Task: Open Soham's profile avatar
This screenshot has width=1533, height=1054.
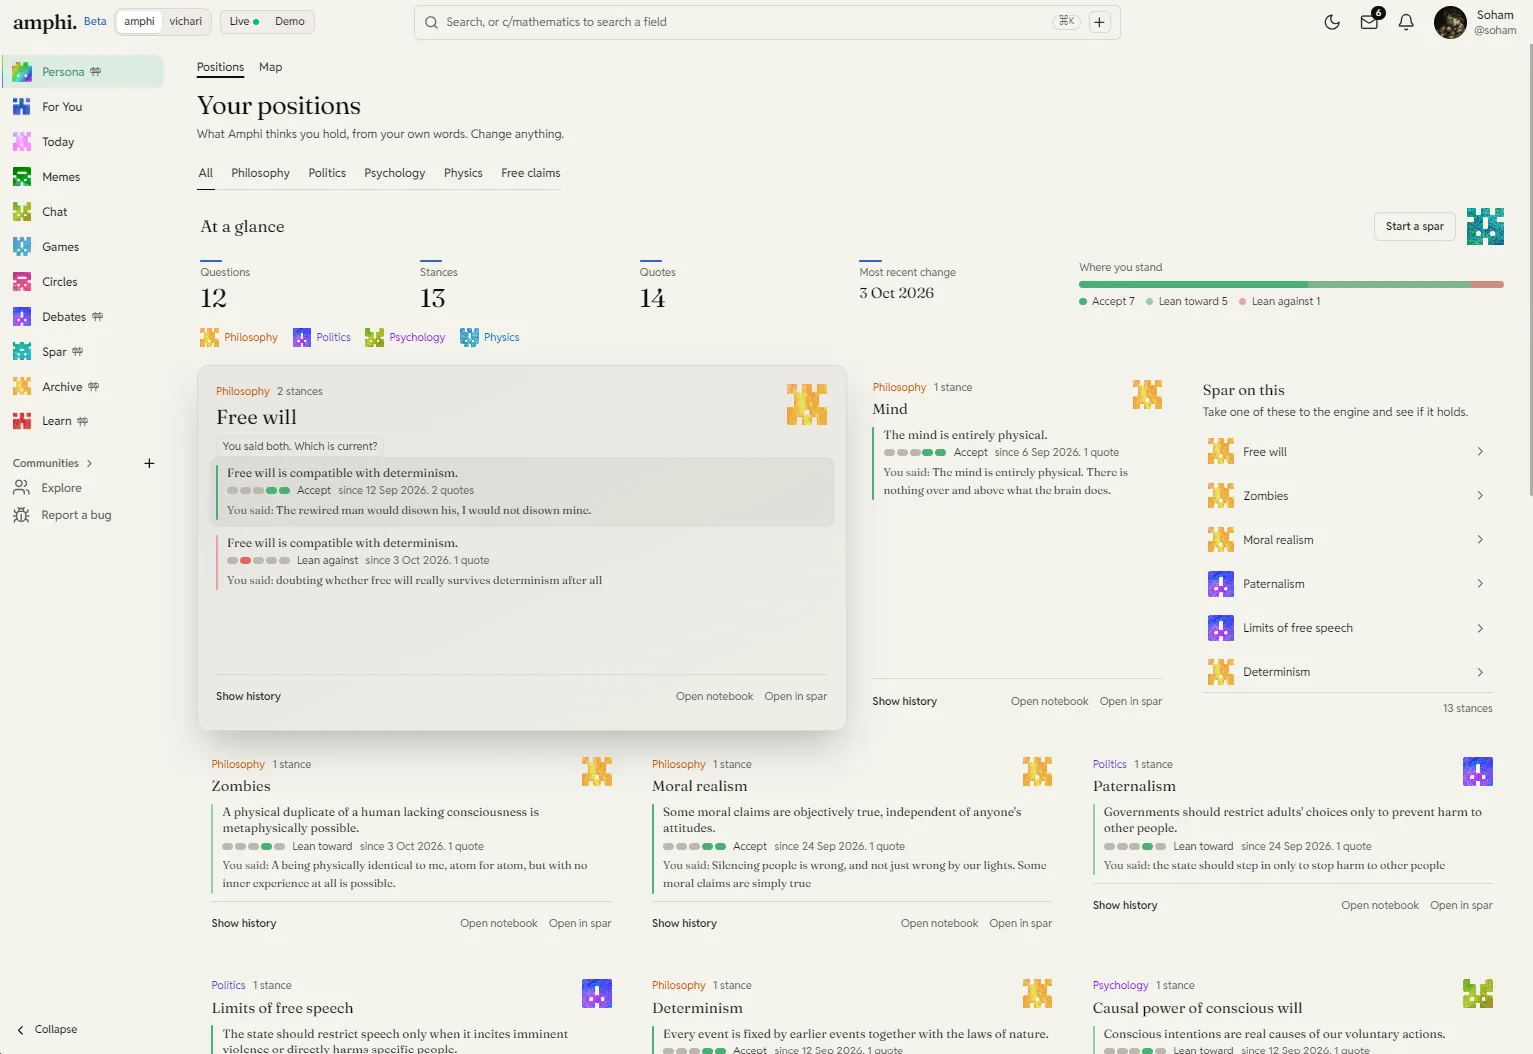Action: click(1450, 22)
